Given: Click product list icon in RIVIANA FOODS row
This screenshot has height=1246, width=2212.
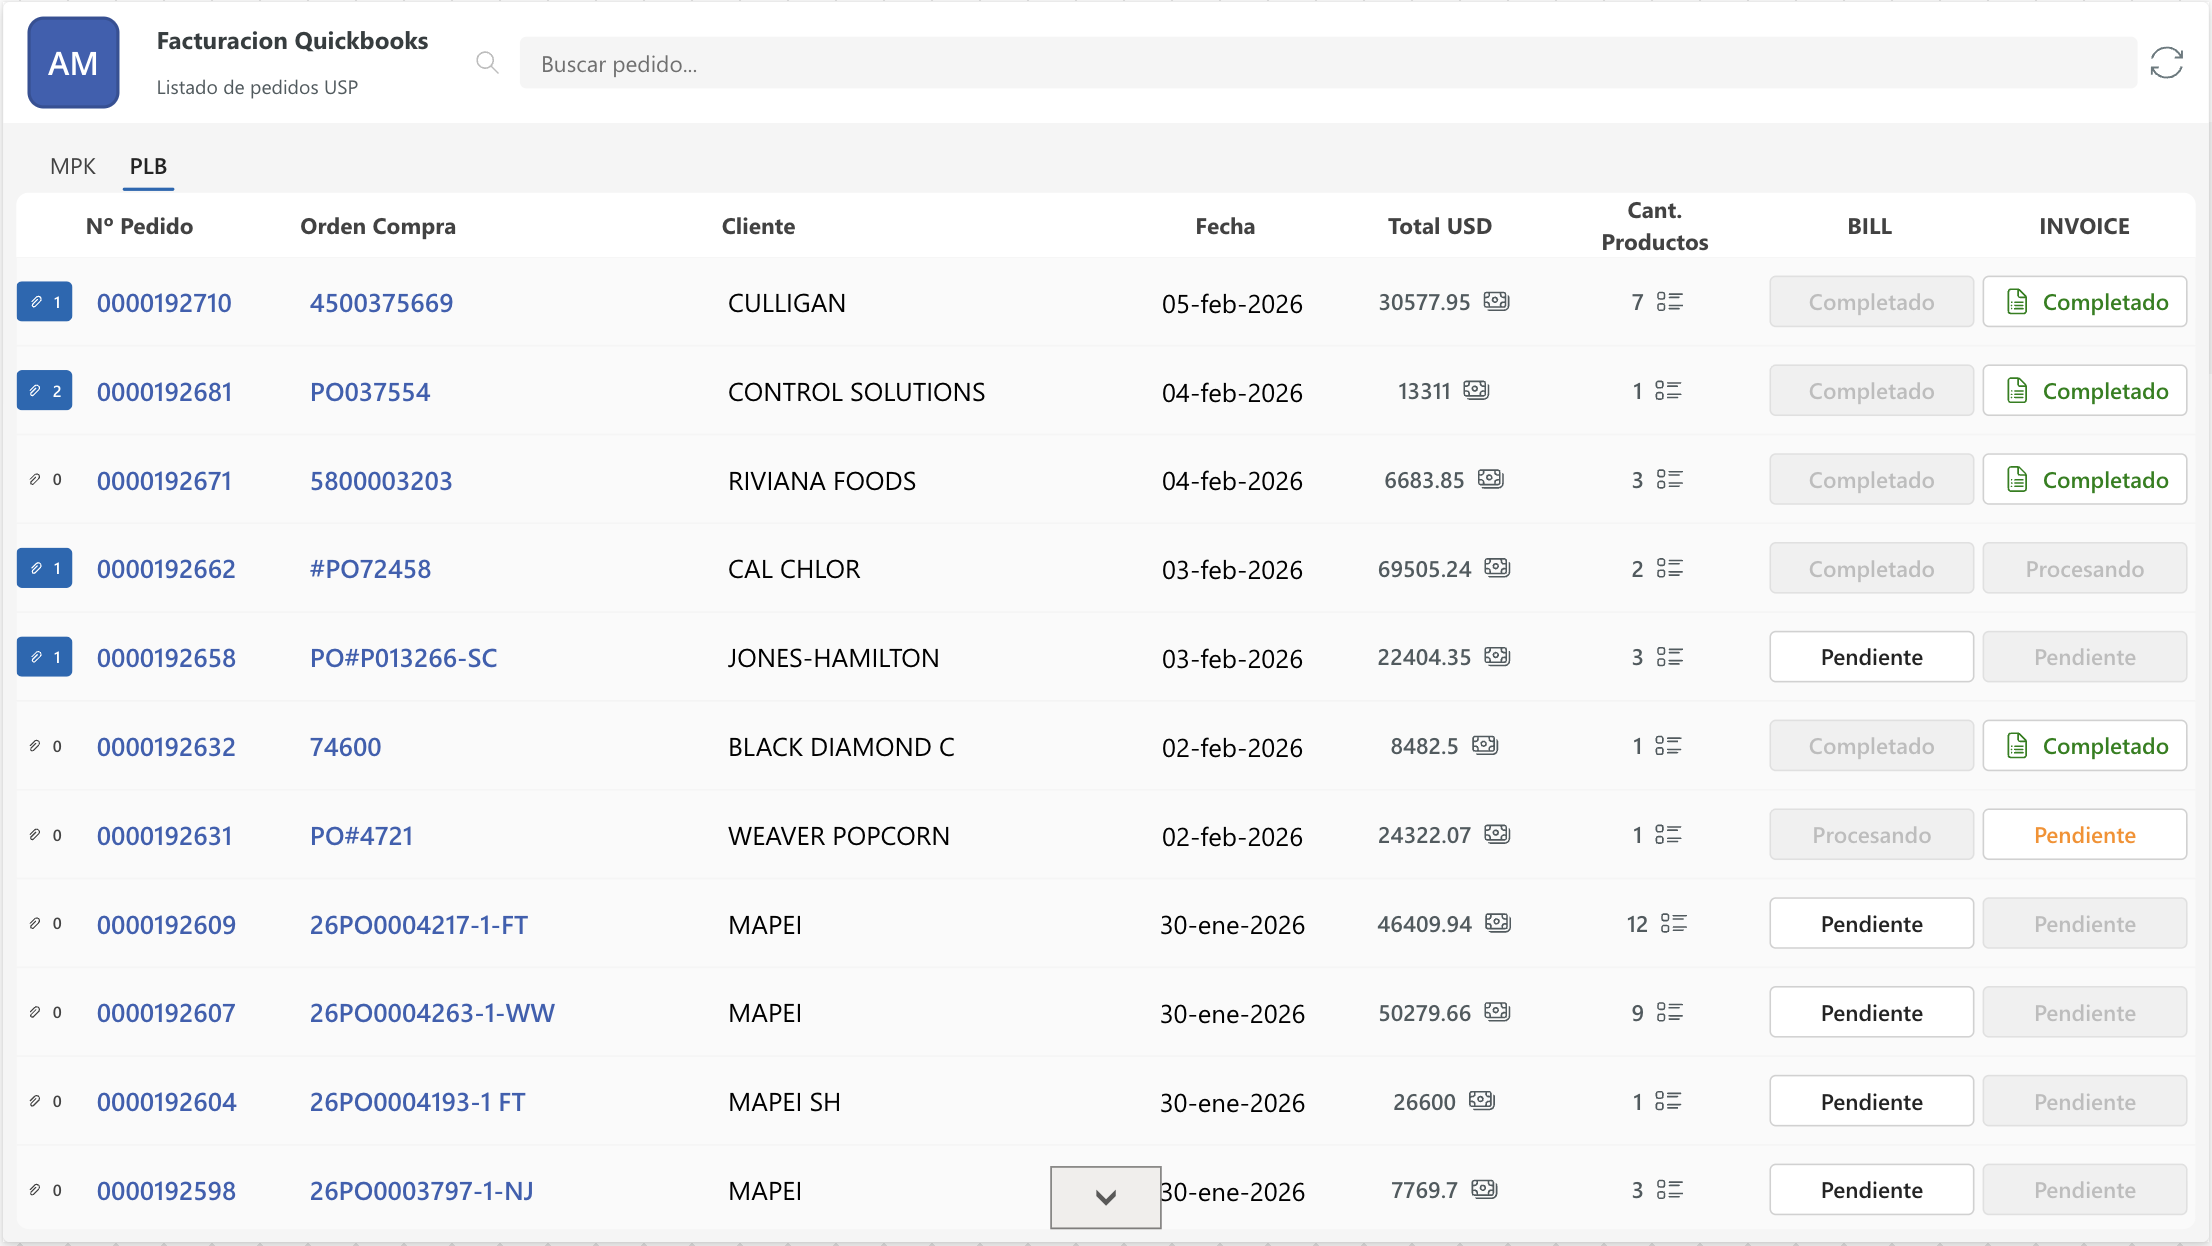Looking at the screenshot, I should 1669,480.
